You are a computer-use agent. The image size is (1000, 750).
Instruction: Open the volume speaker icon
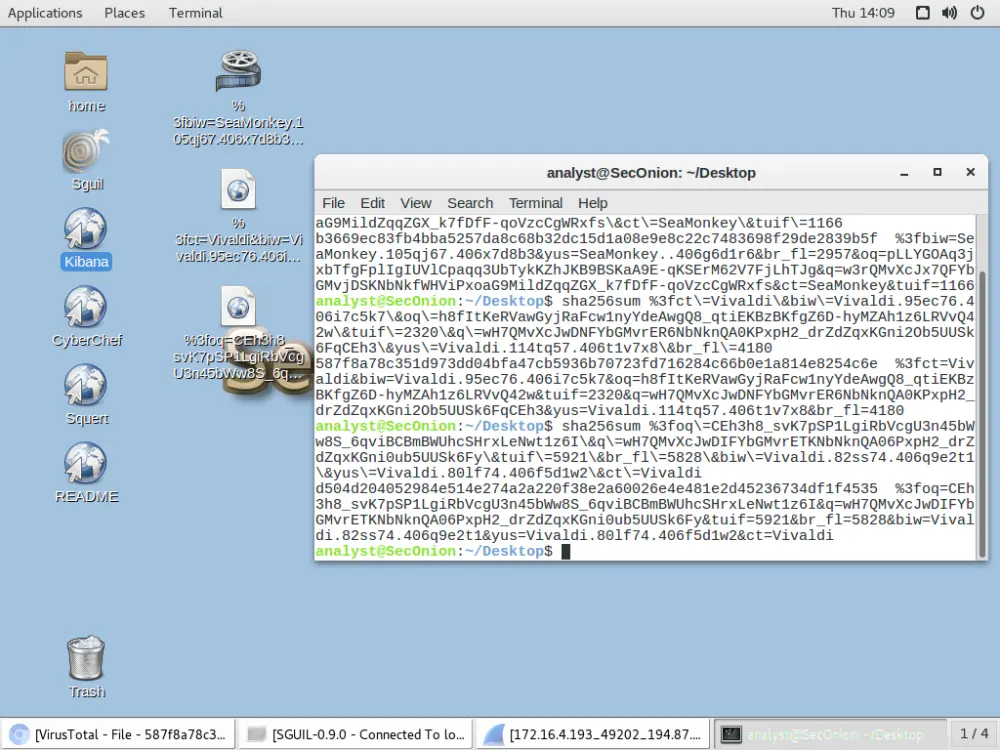click(950, 13)
